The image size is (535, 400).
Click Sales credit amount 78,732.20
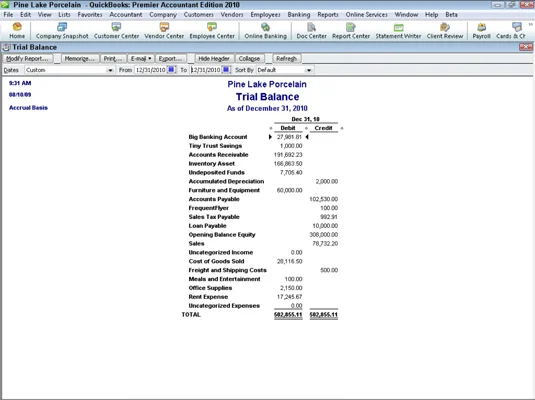pyautogui.click(x=325, y=243)
